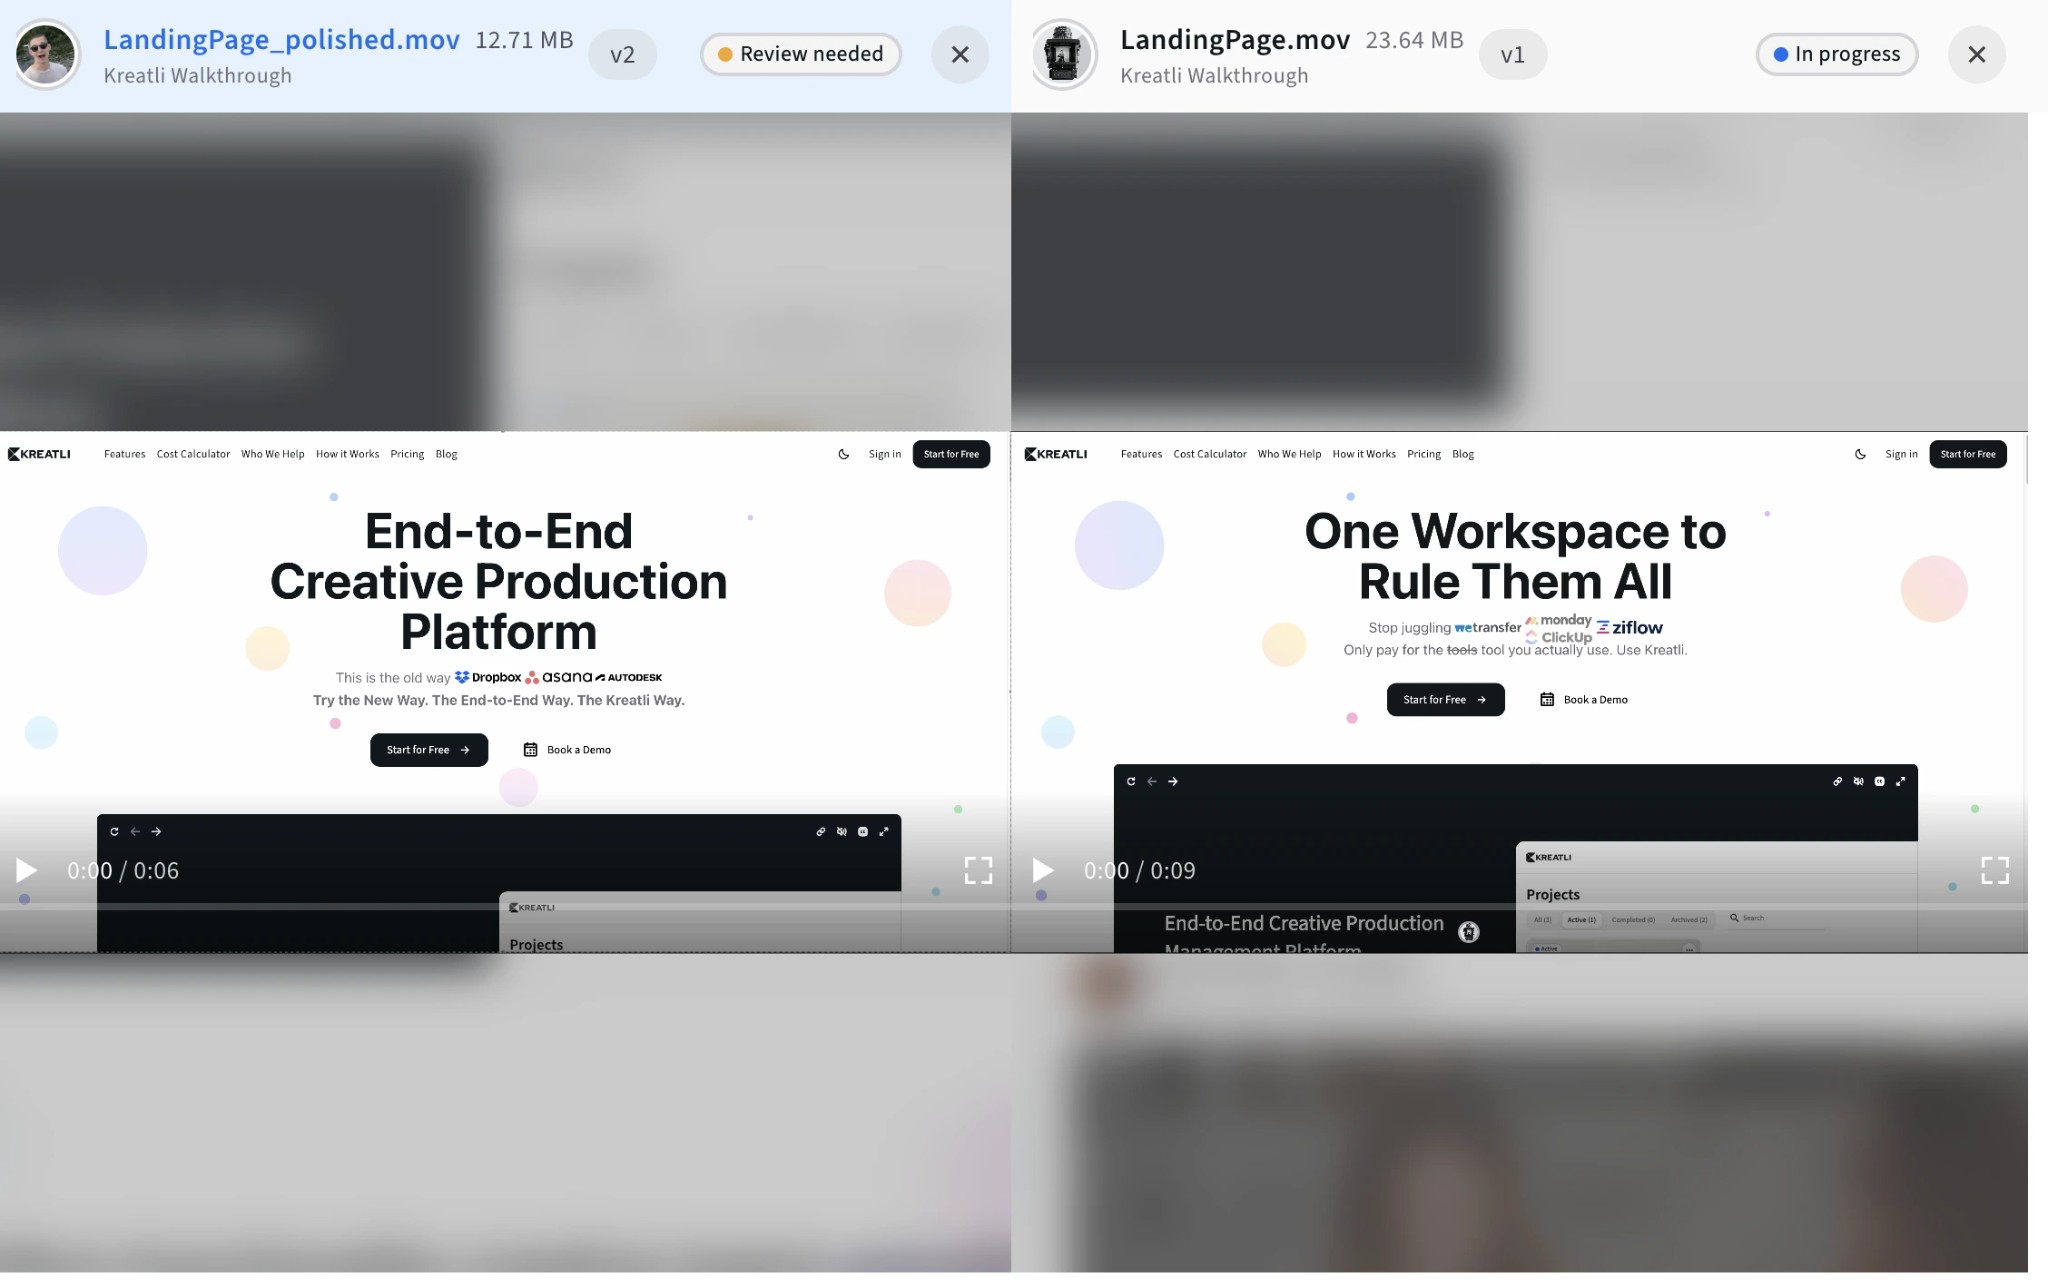This screenshot has height=1287, width=2048.
Task: Click the Sign in link
Action: pos(883,454)
